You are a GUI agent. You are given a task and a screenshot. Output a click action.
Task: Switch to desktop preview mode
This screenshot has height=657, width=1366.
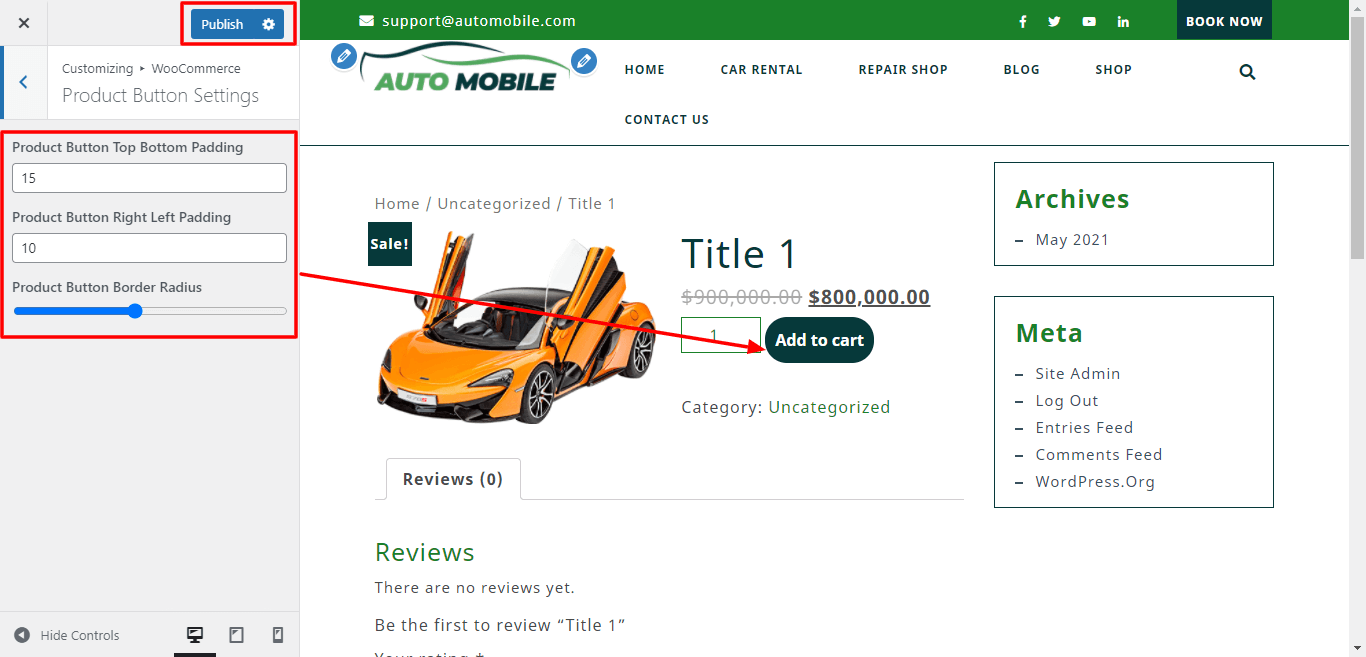point(195,635)
